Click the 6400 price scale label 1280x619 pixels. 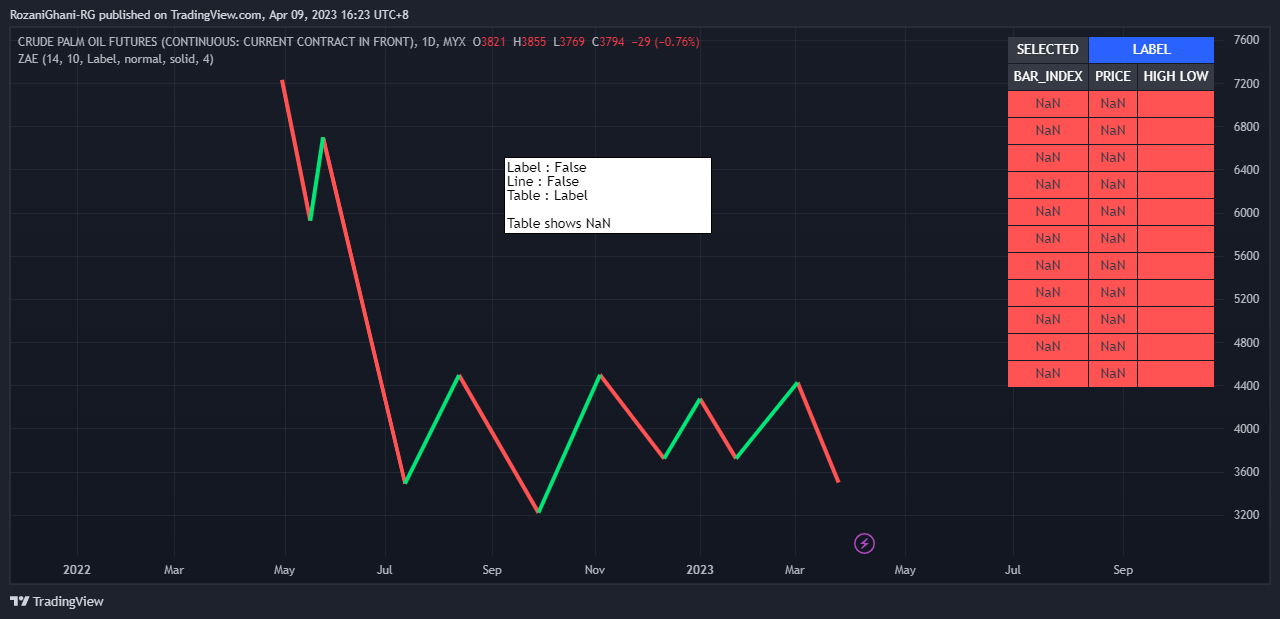tap(1246, 170)
